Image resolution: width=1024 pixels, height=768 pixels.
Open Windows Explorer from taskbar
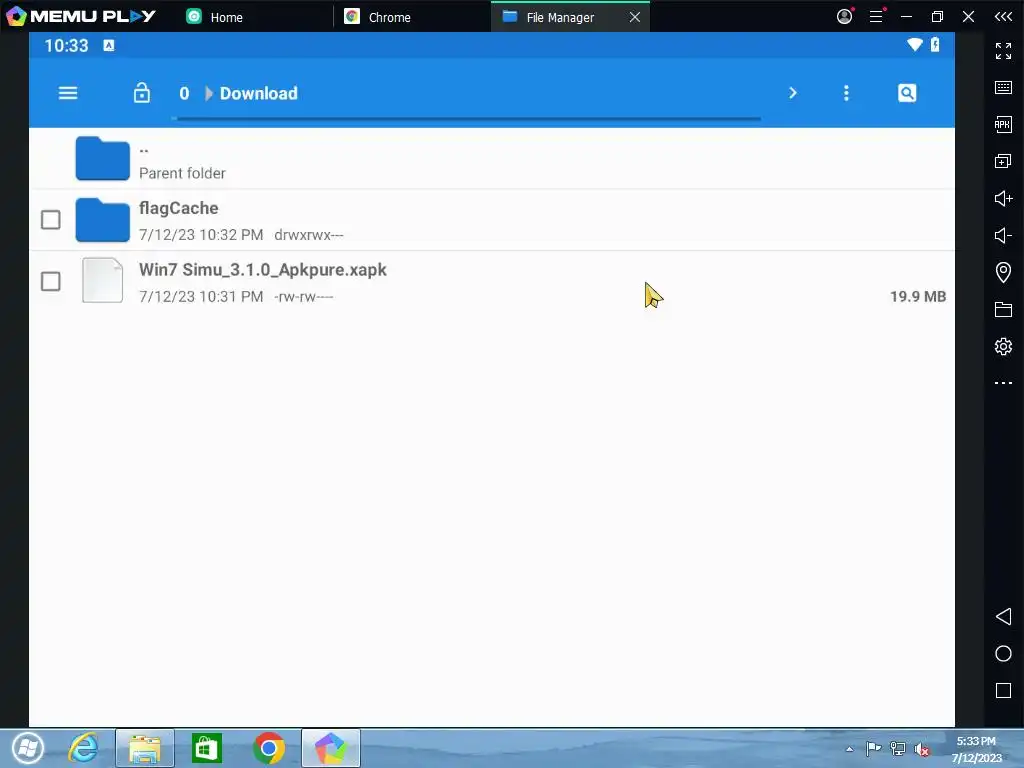[x=145, y=748]
